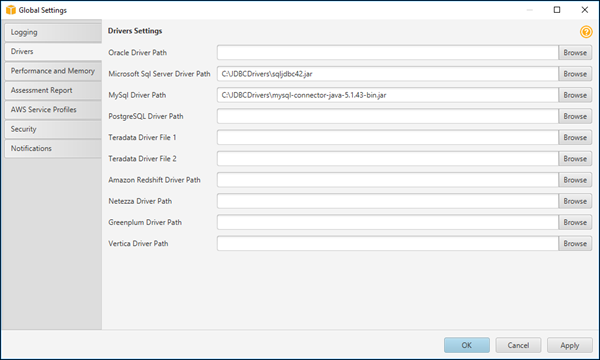
Task: Click the Microsoft Sql Server driver path field
Action: [x=388, y=74]
